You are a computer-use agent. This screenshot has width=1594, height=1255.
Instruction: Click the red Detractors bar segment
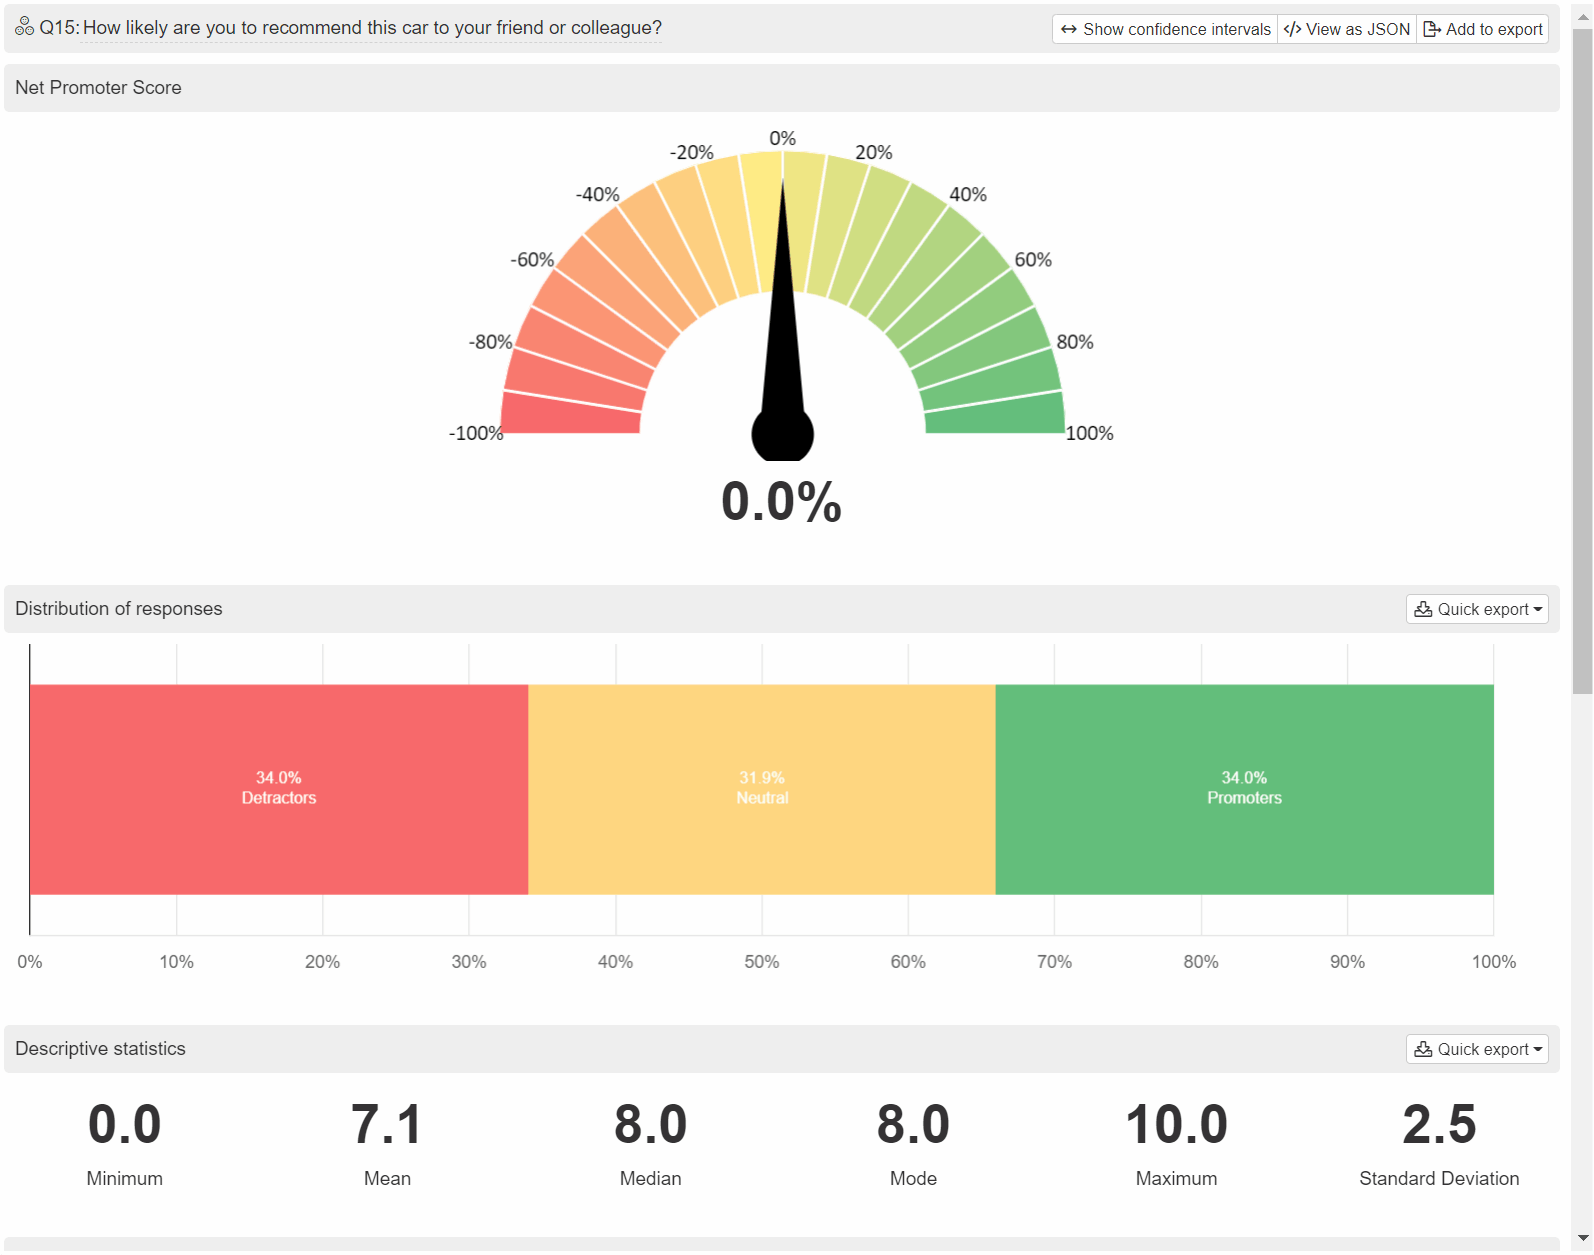[279, 789]
